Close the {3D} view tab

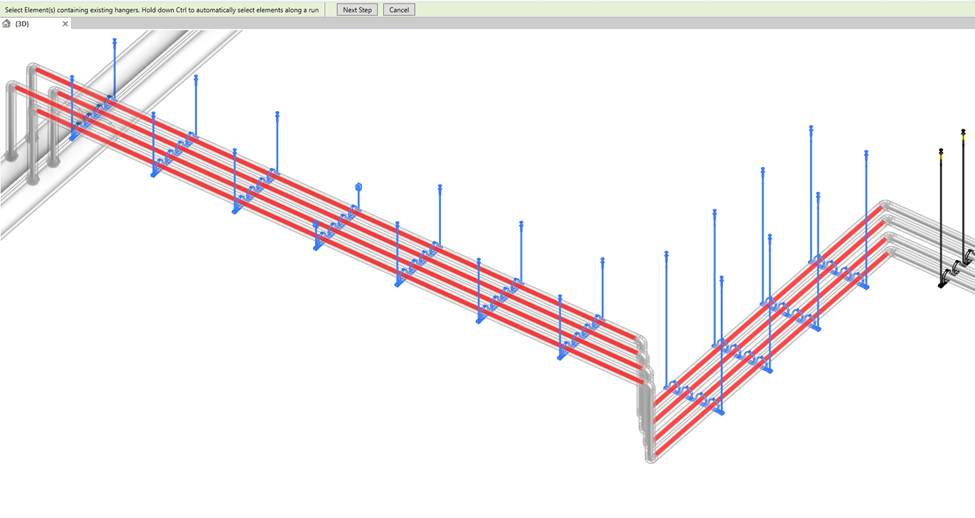(65, 24)
